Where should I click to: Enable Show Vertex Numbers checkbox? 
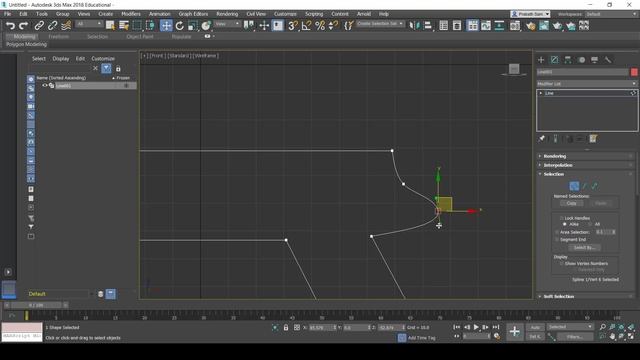pos(562,264)
